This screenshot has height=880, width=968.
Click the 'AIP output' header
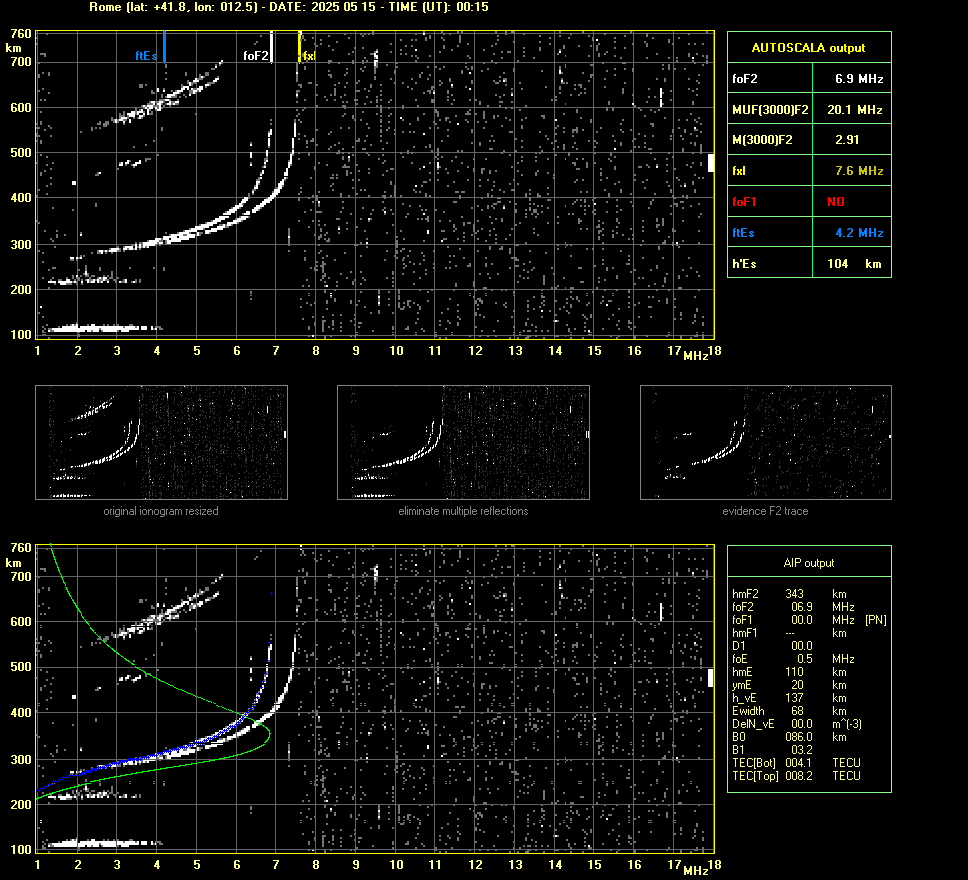click(x=809, y=563)
